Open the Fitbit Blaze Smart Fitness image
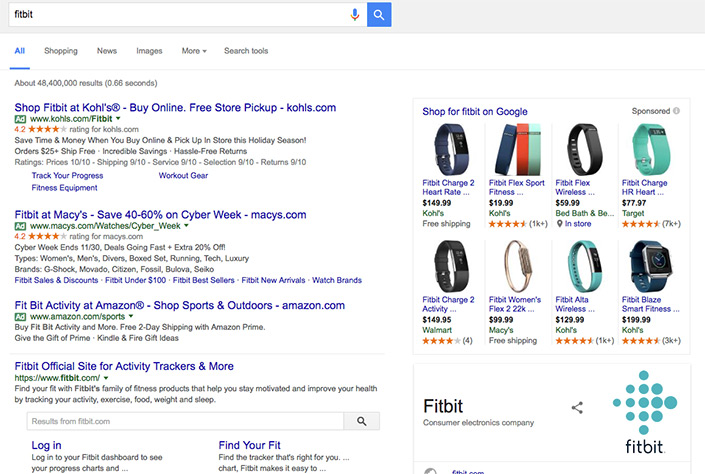Image resolution: width=705 pixels, height=474 pixels. pyautogui.click(x=651, y=266)
